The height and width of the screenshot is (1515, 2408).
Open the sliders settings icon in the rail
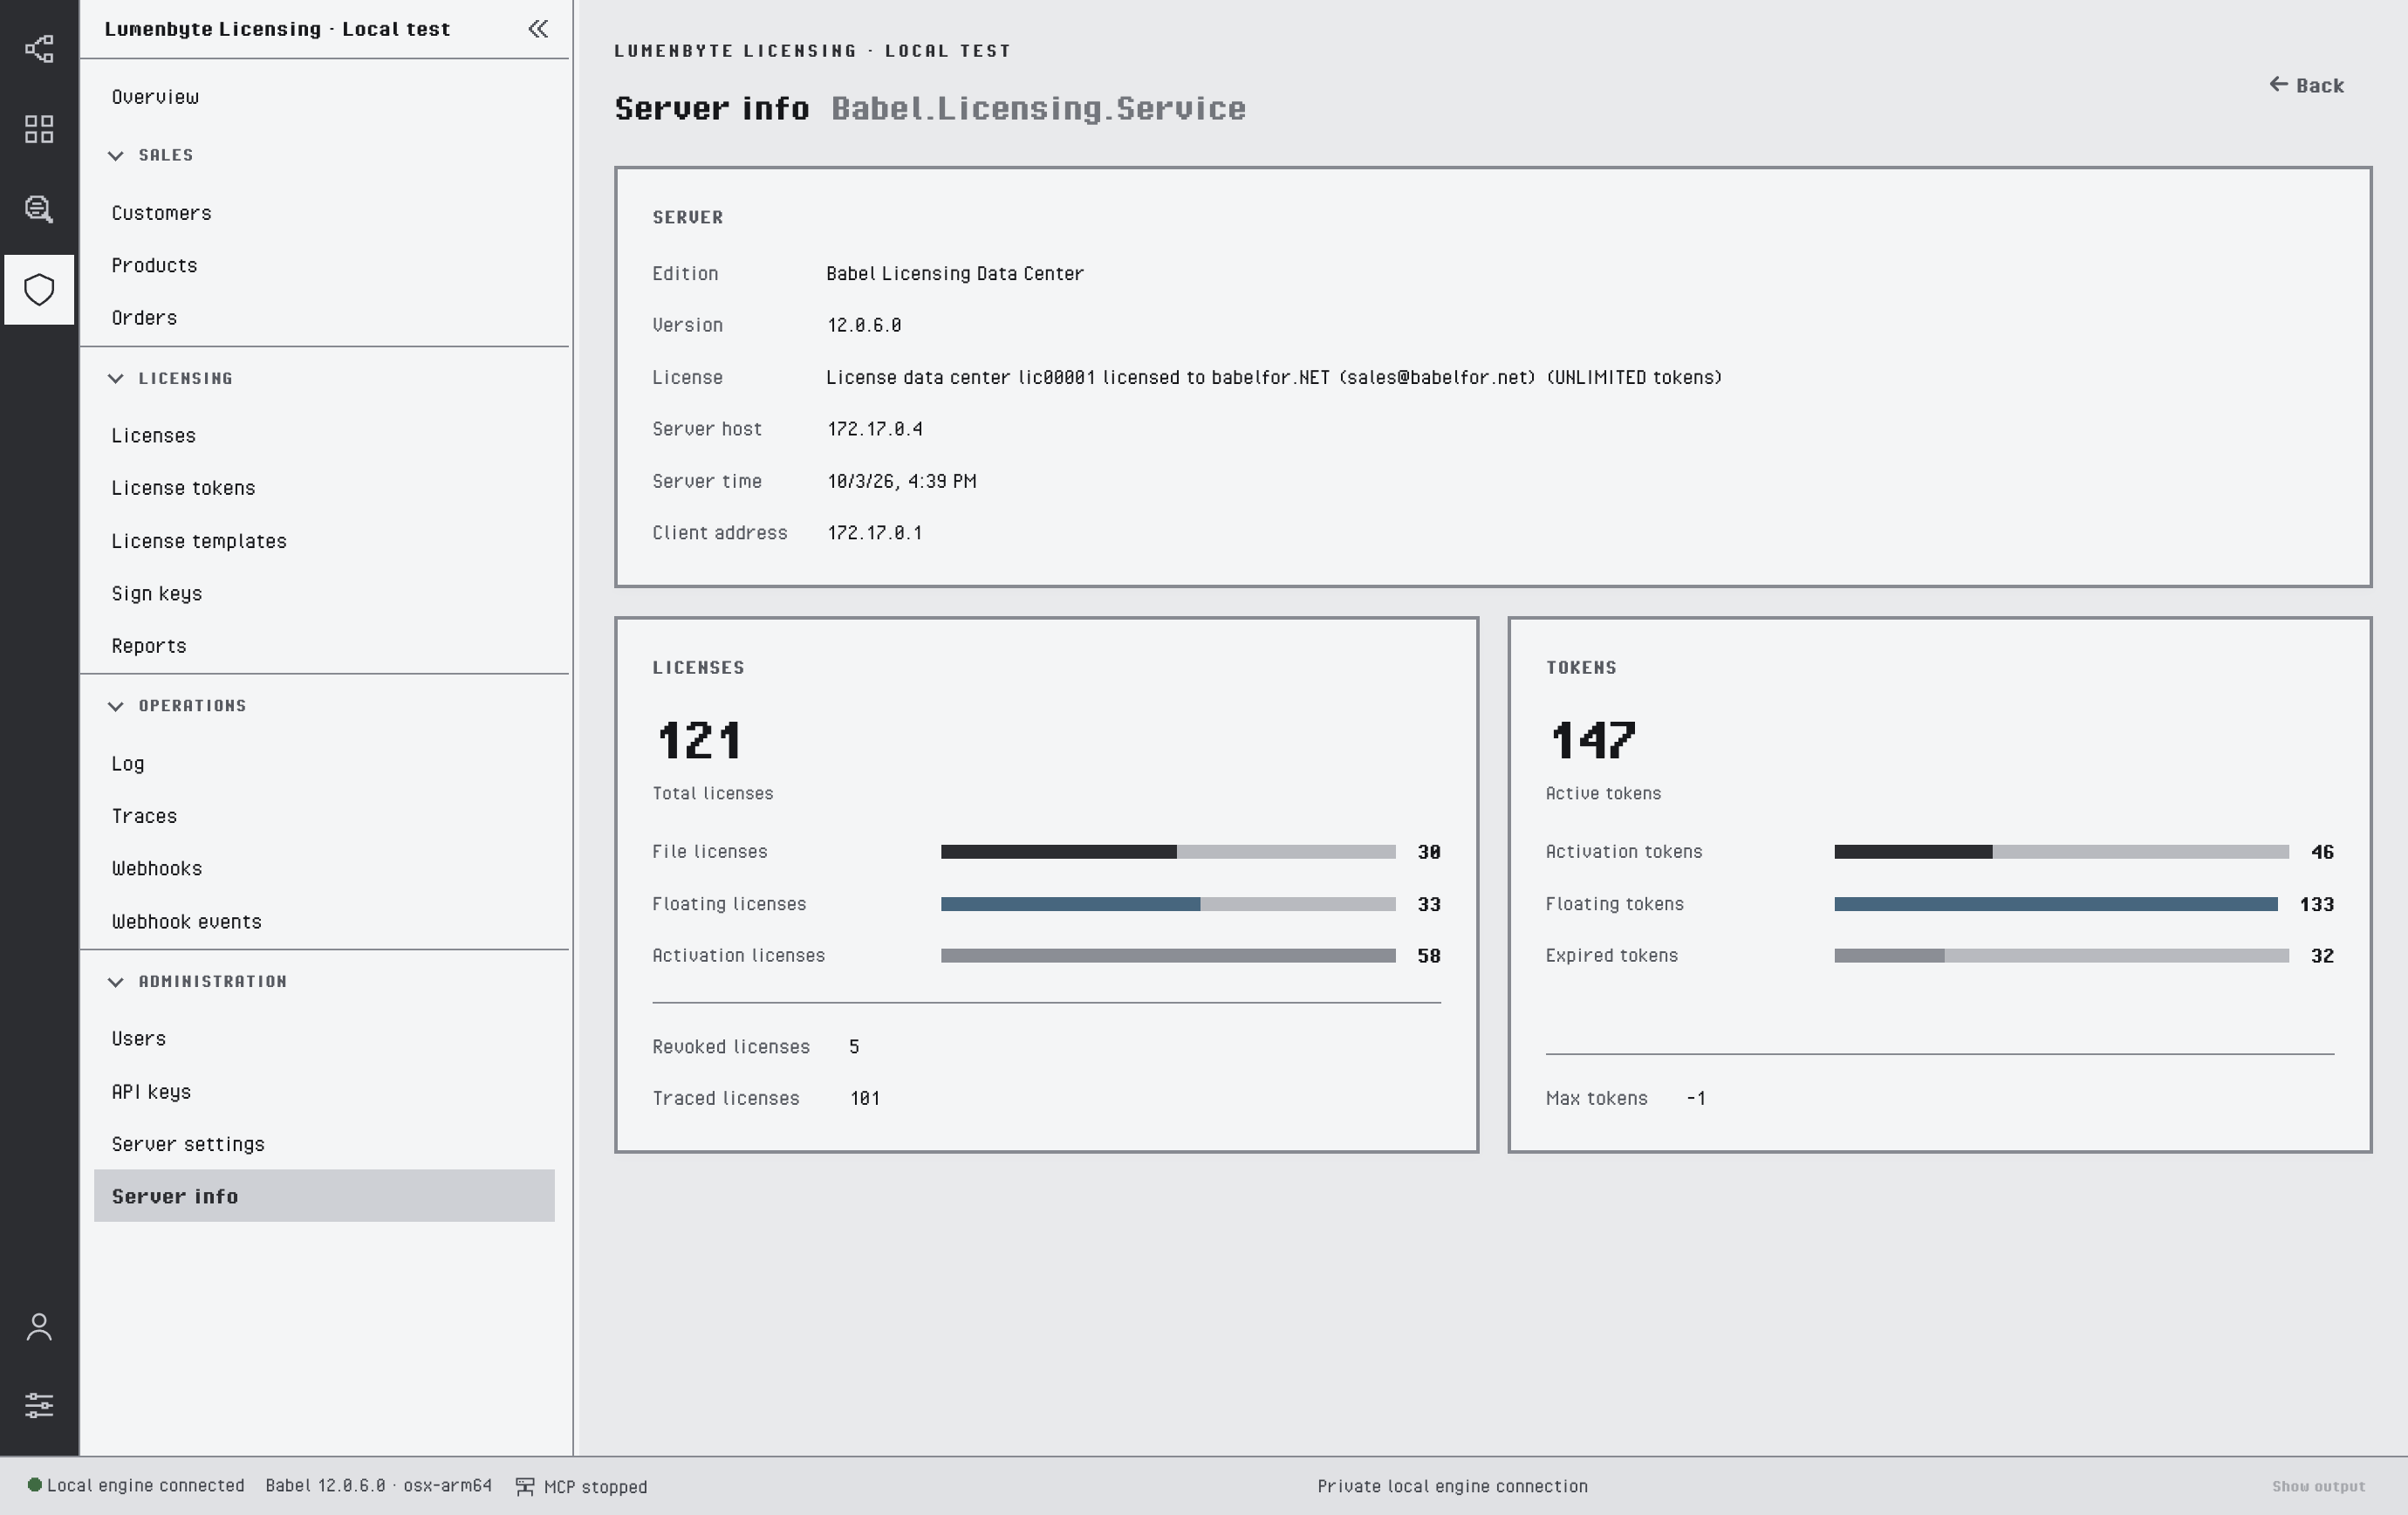click(39, 1405)
